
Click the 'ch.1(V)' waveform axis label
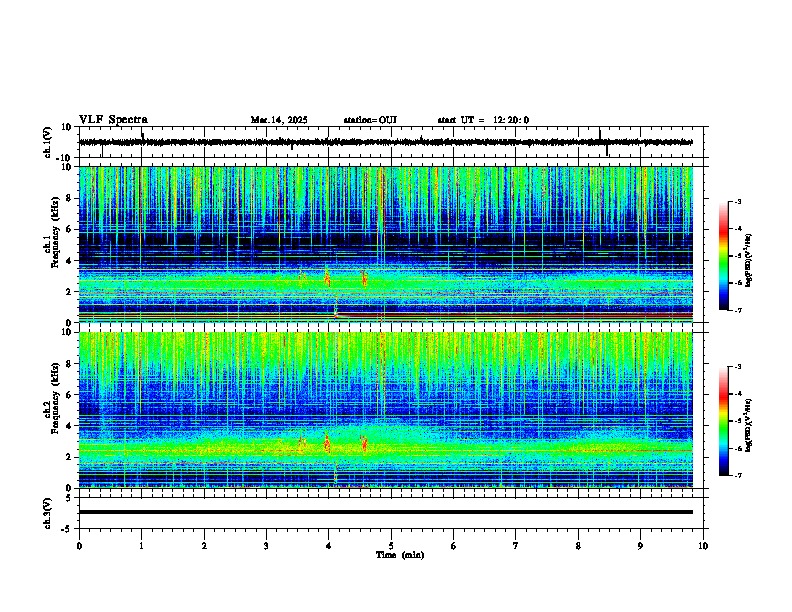(48, 142)
